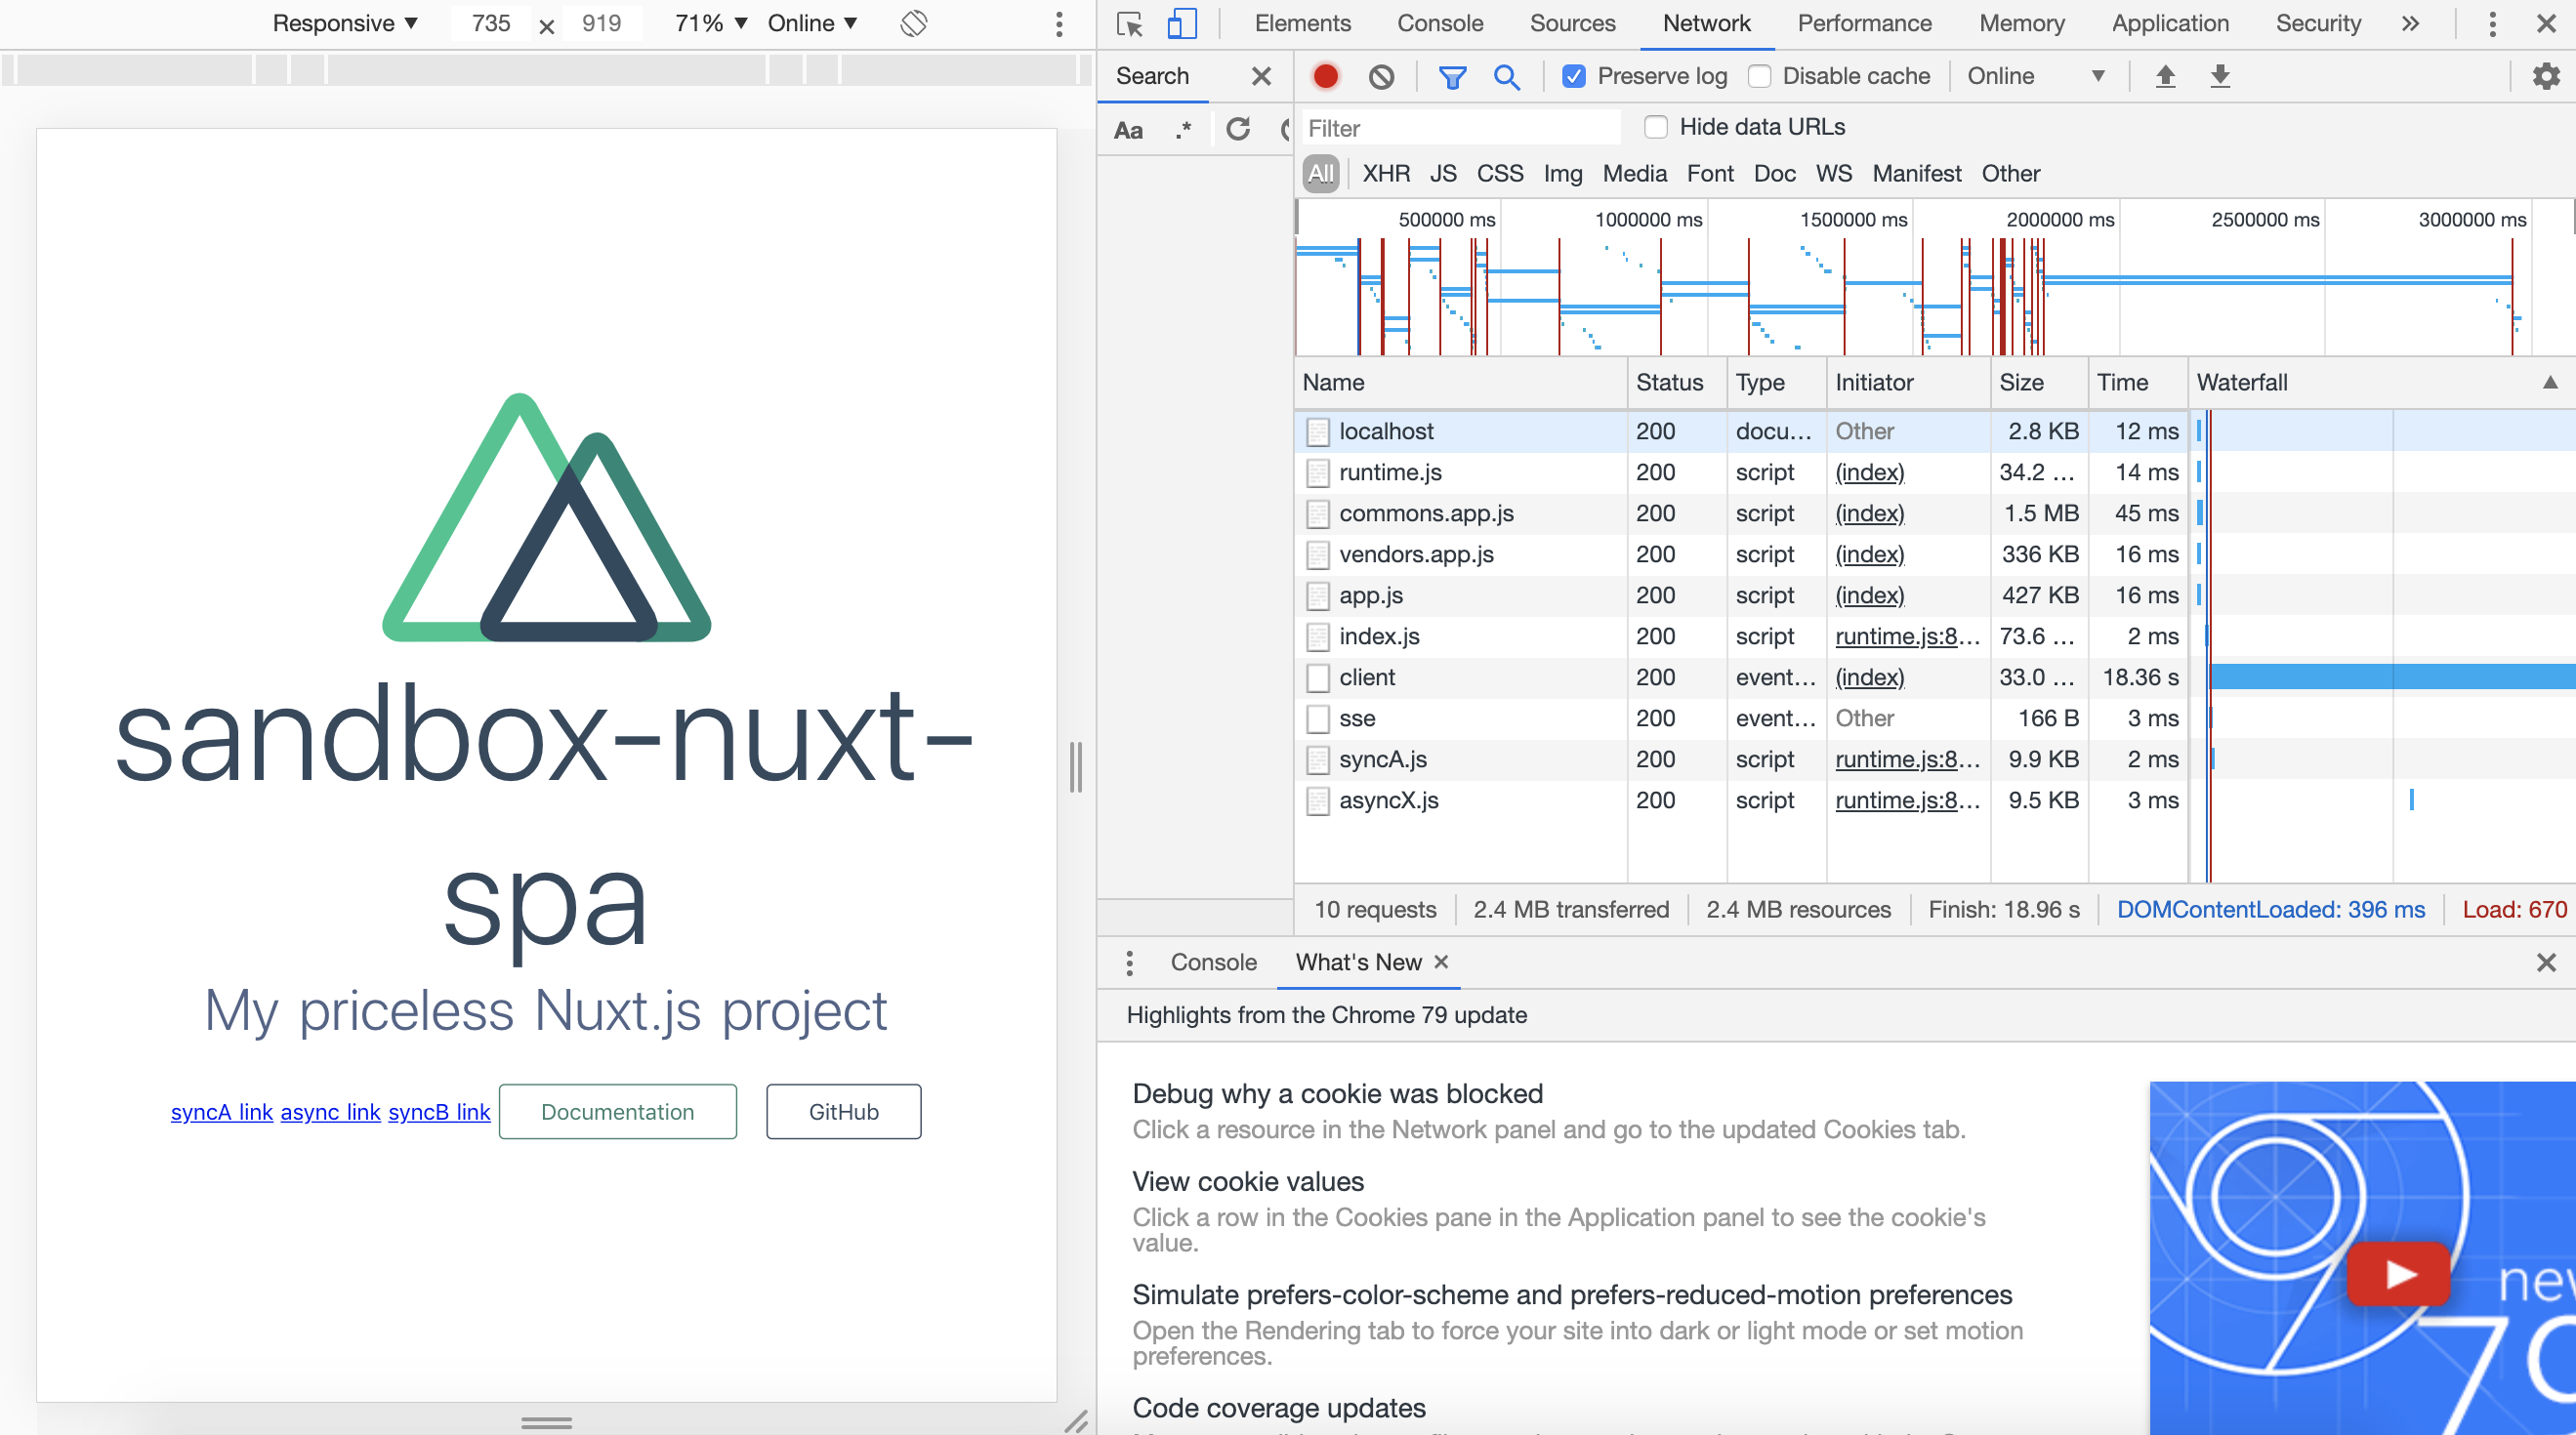Check the Hide data URLs checkbox
The width and height of the screenshot is (2576, 1435).
tap(1656, 127)
